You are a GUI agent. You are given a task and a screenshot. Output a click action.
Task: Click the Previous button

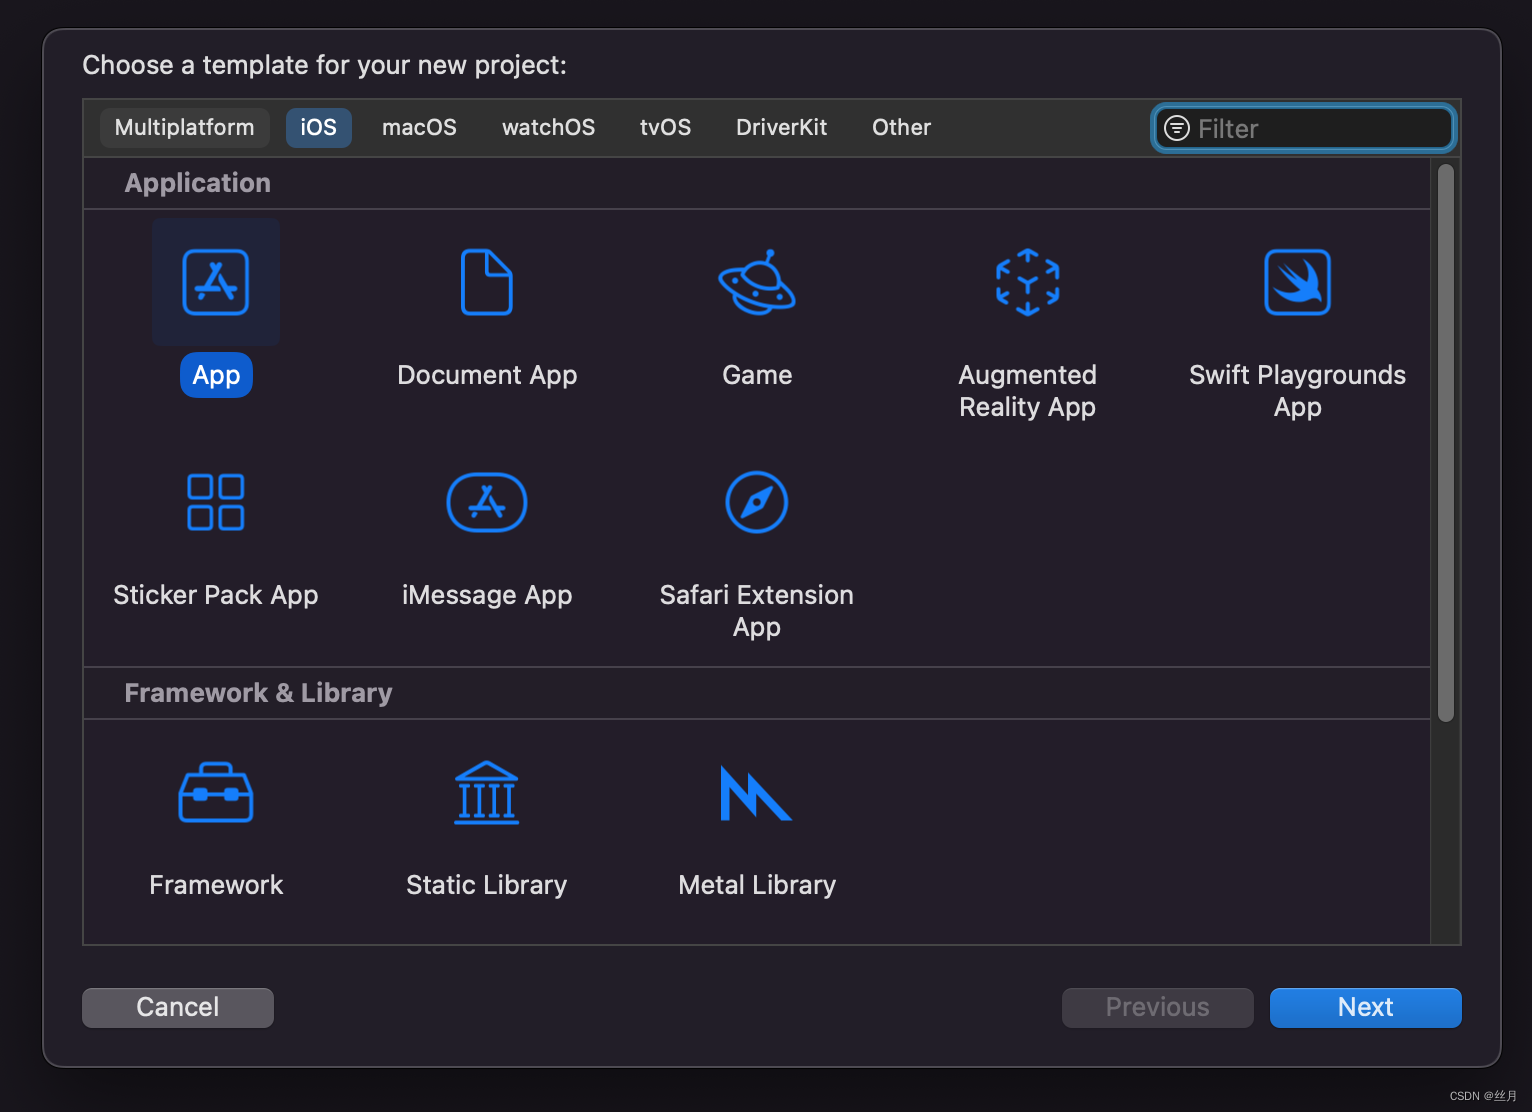tap(1158, 1007)
